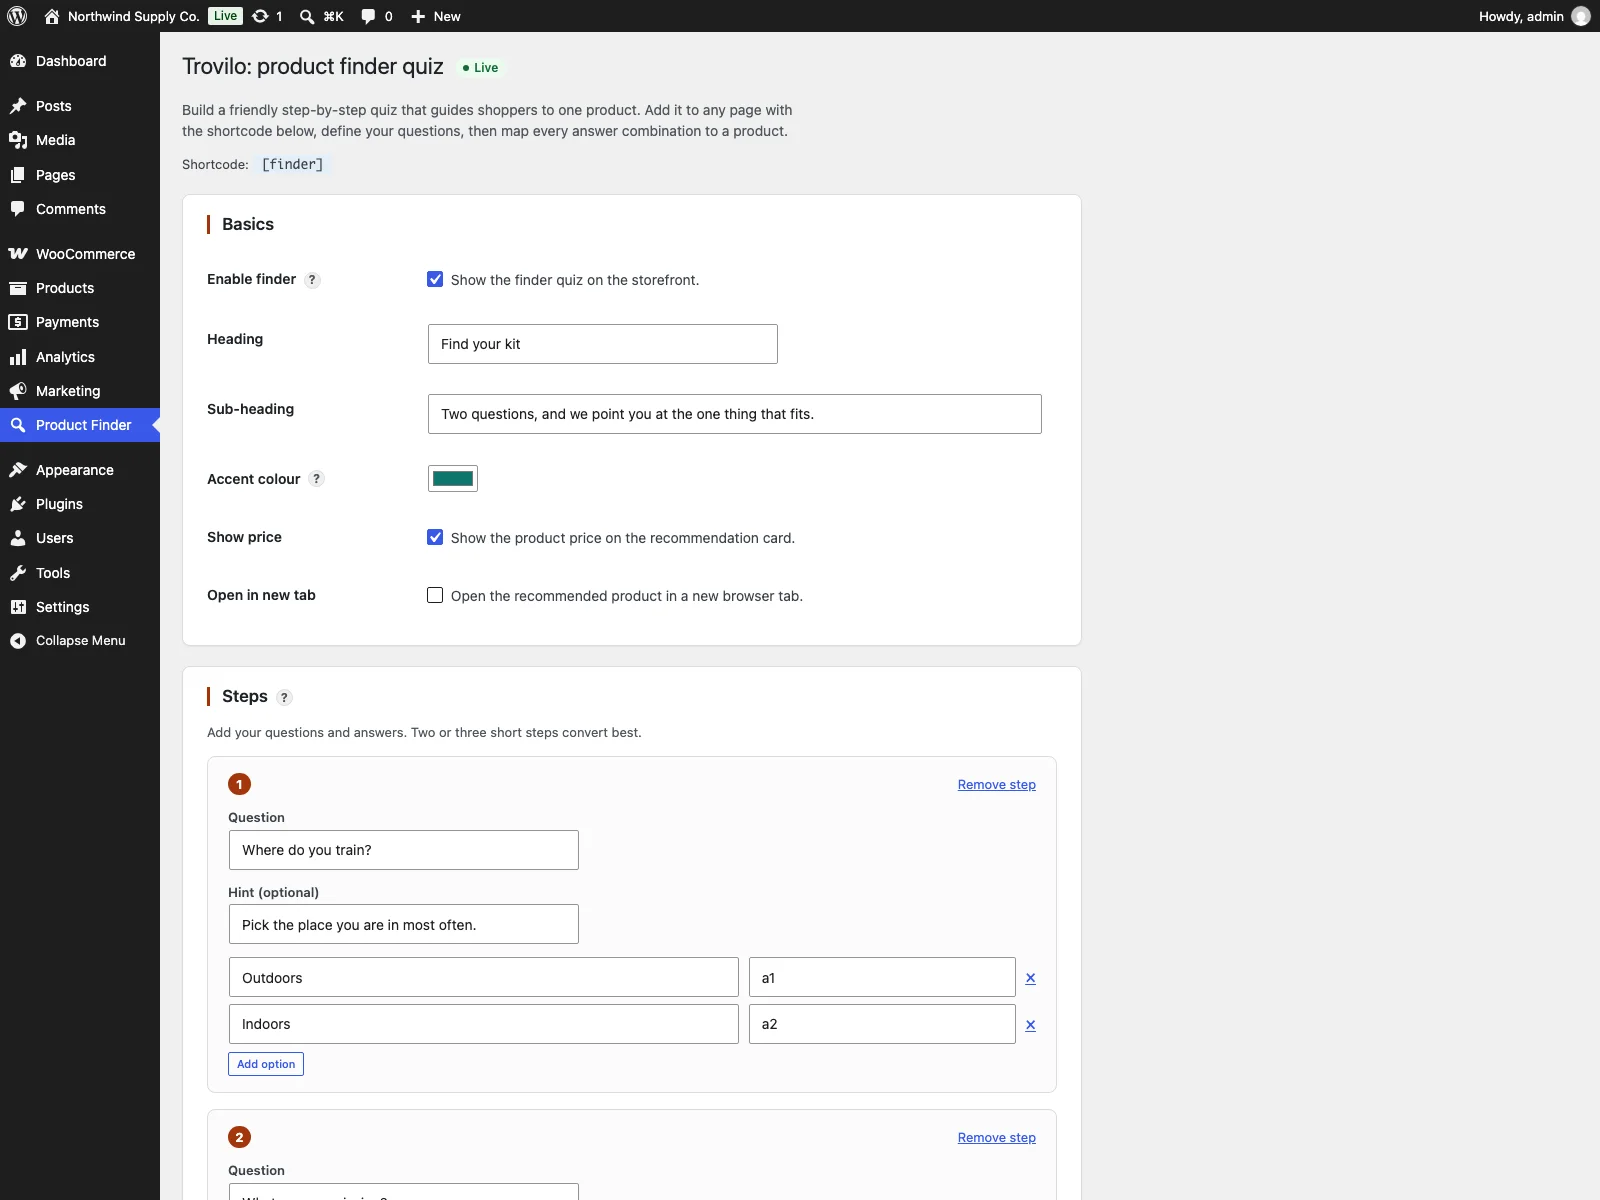Click Add option button in step 1
The width and height of the screenshot is (1600, 1200).
coord(266,1064)
